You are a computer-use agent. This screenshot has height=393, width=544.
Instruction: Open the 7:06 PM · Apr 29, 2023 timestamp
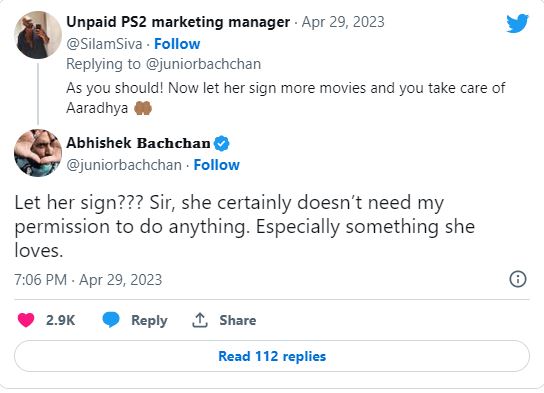(x=88, y=280)
